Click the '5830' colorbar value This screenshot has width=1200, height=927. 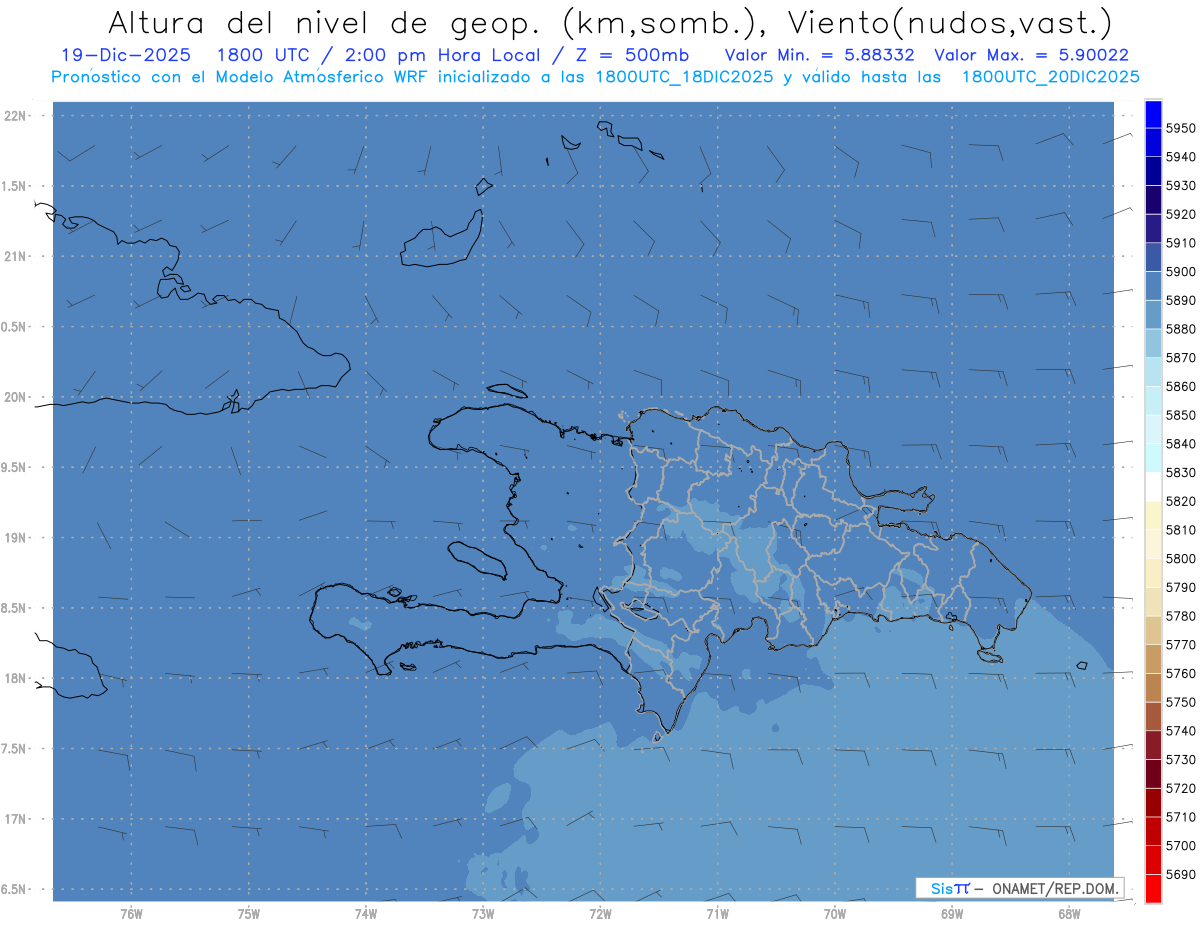[x=1181, y=473]
